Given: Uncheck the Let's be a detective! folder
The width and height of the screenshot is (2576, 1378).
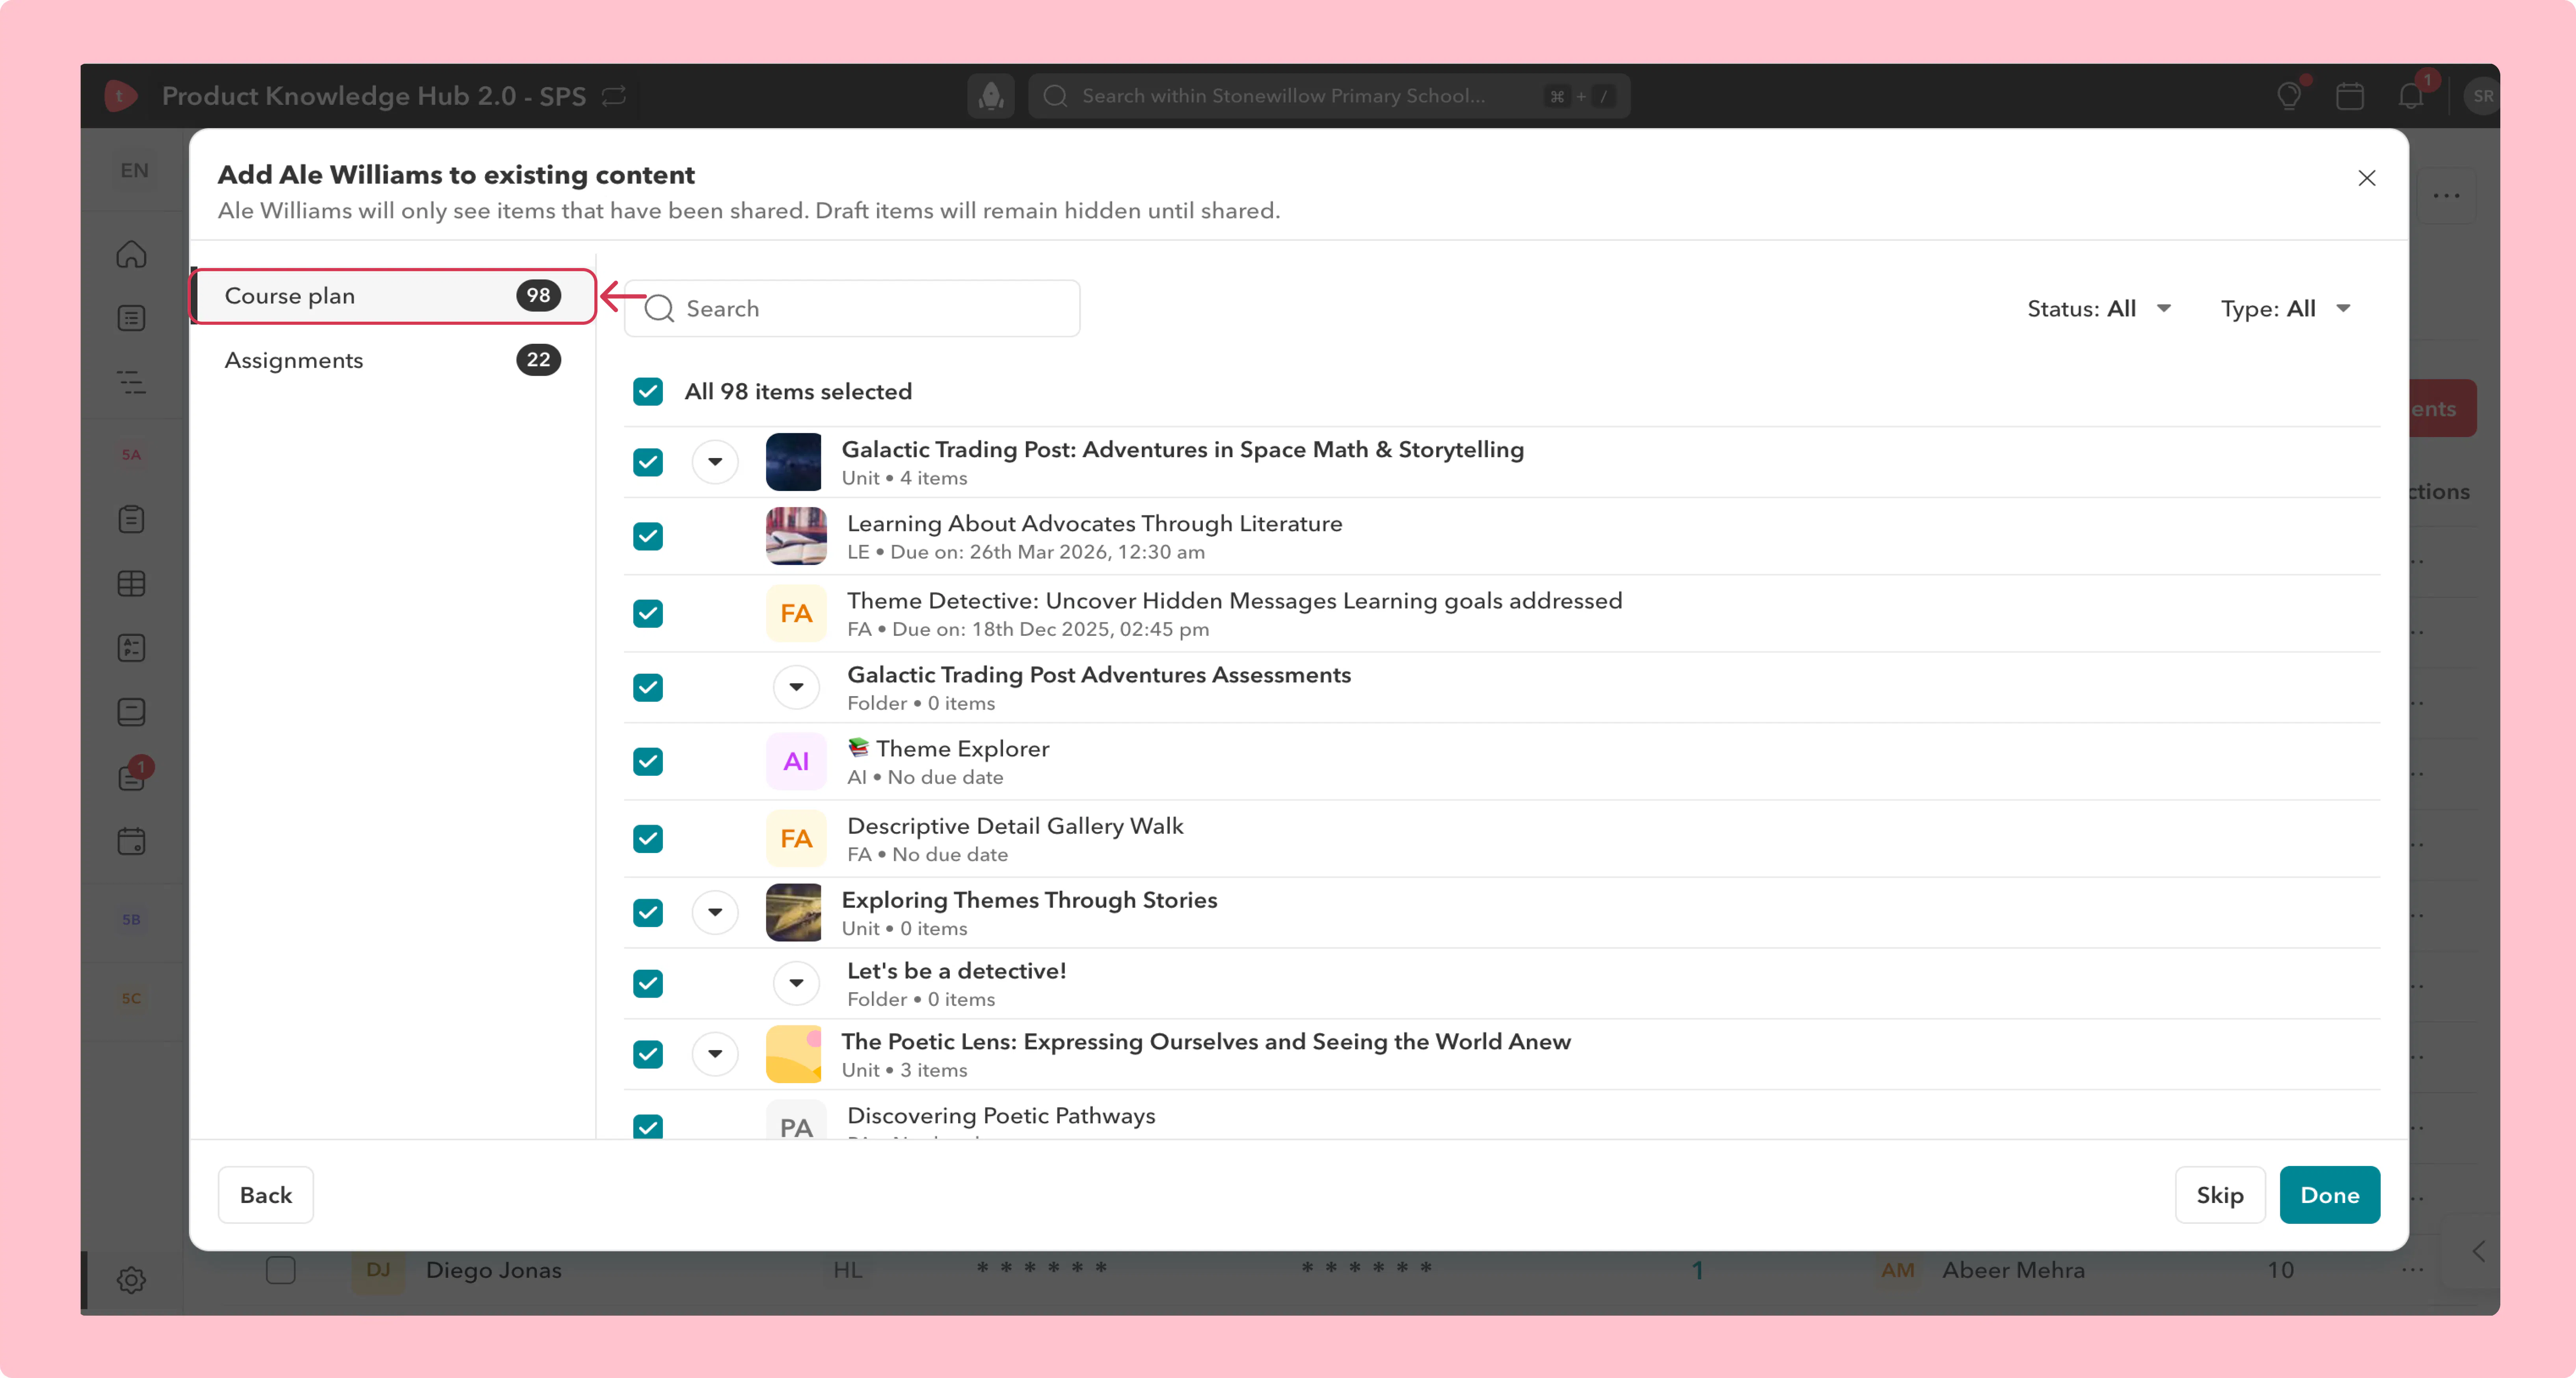Looking at the screenshot, I should click(648, 983).
